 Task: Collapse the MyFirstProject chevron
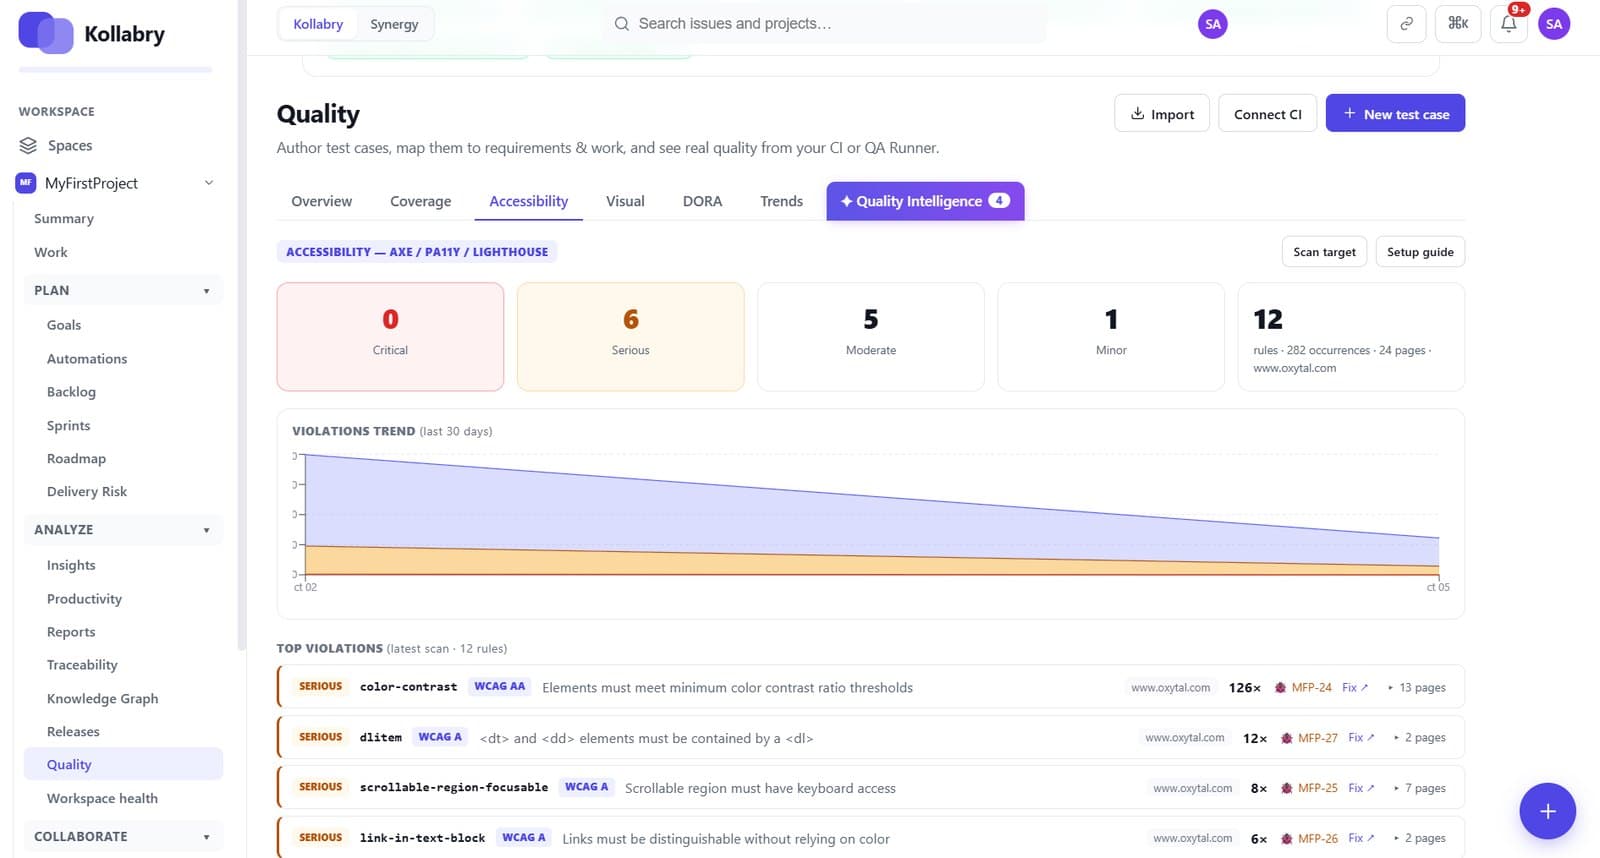[x=209, y=183]
